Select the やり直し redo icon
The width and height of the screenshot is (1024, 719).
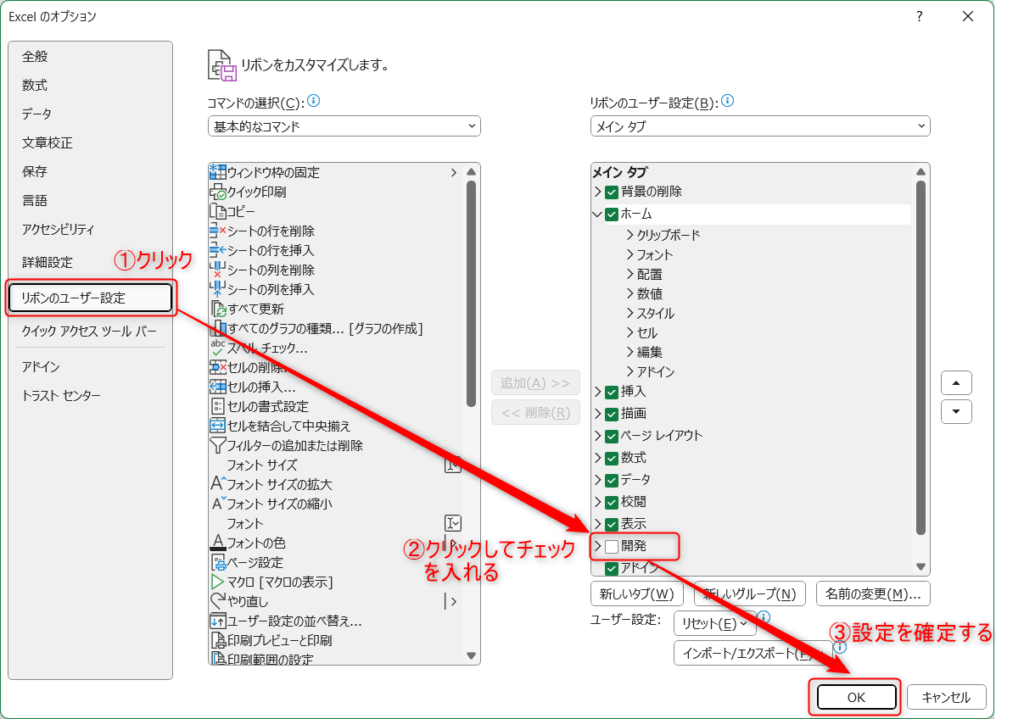pyautogui.click(x=218, y=601)
